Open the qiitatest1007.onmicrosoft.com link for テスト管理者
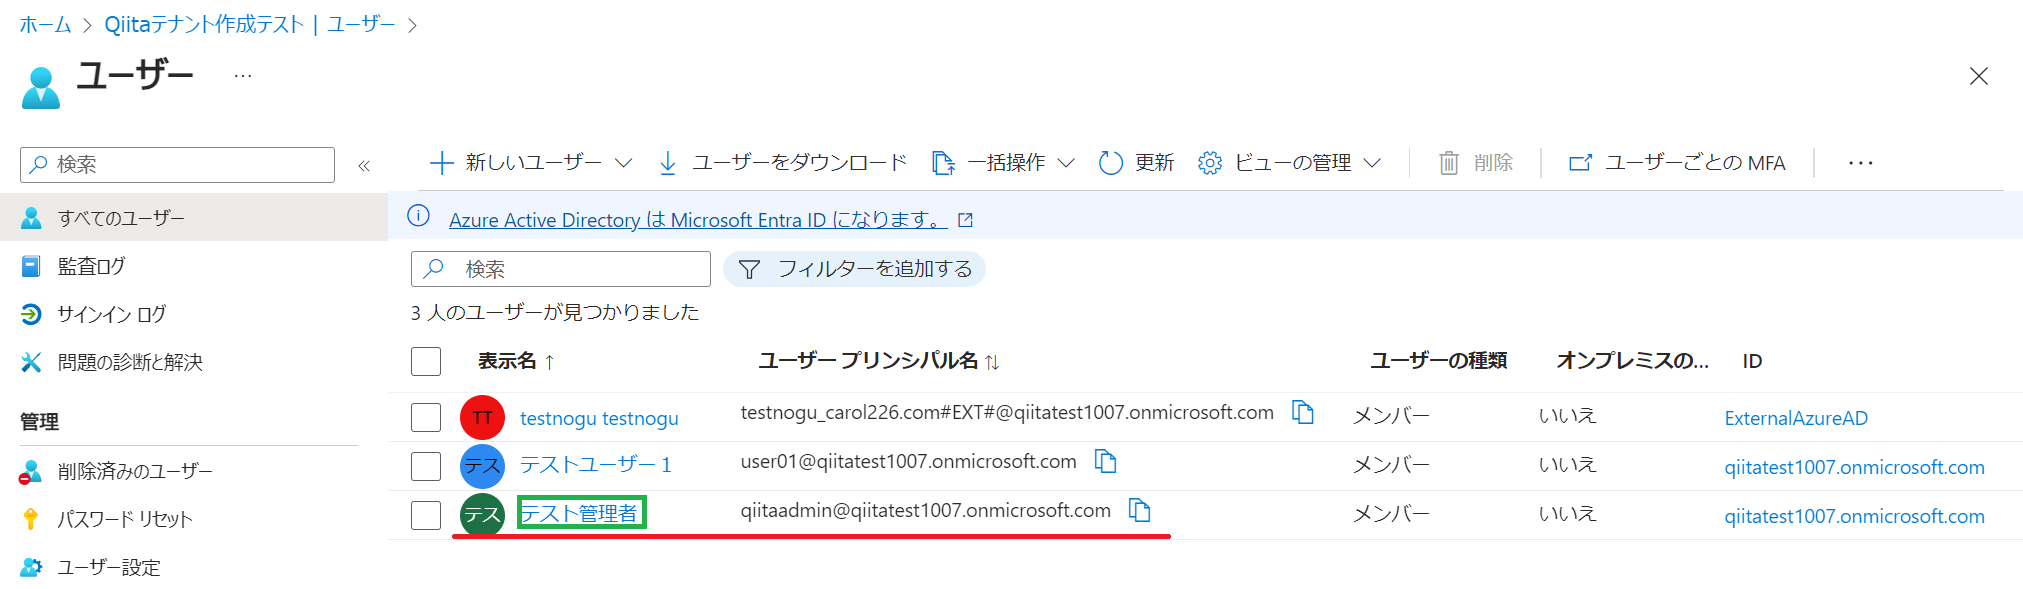Screen dimensions: 2023x589 click(1854, 516)
